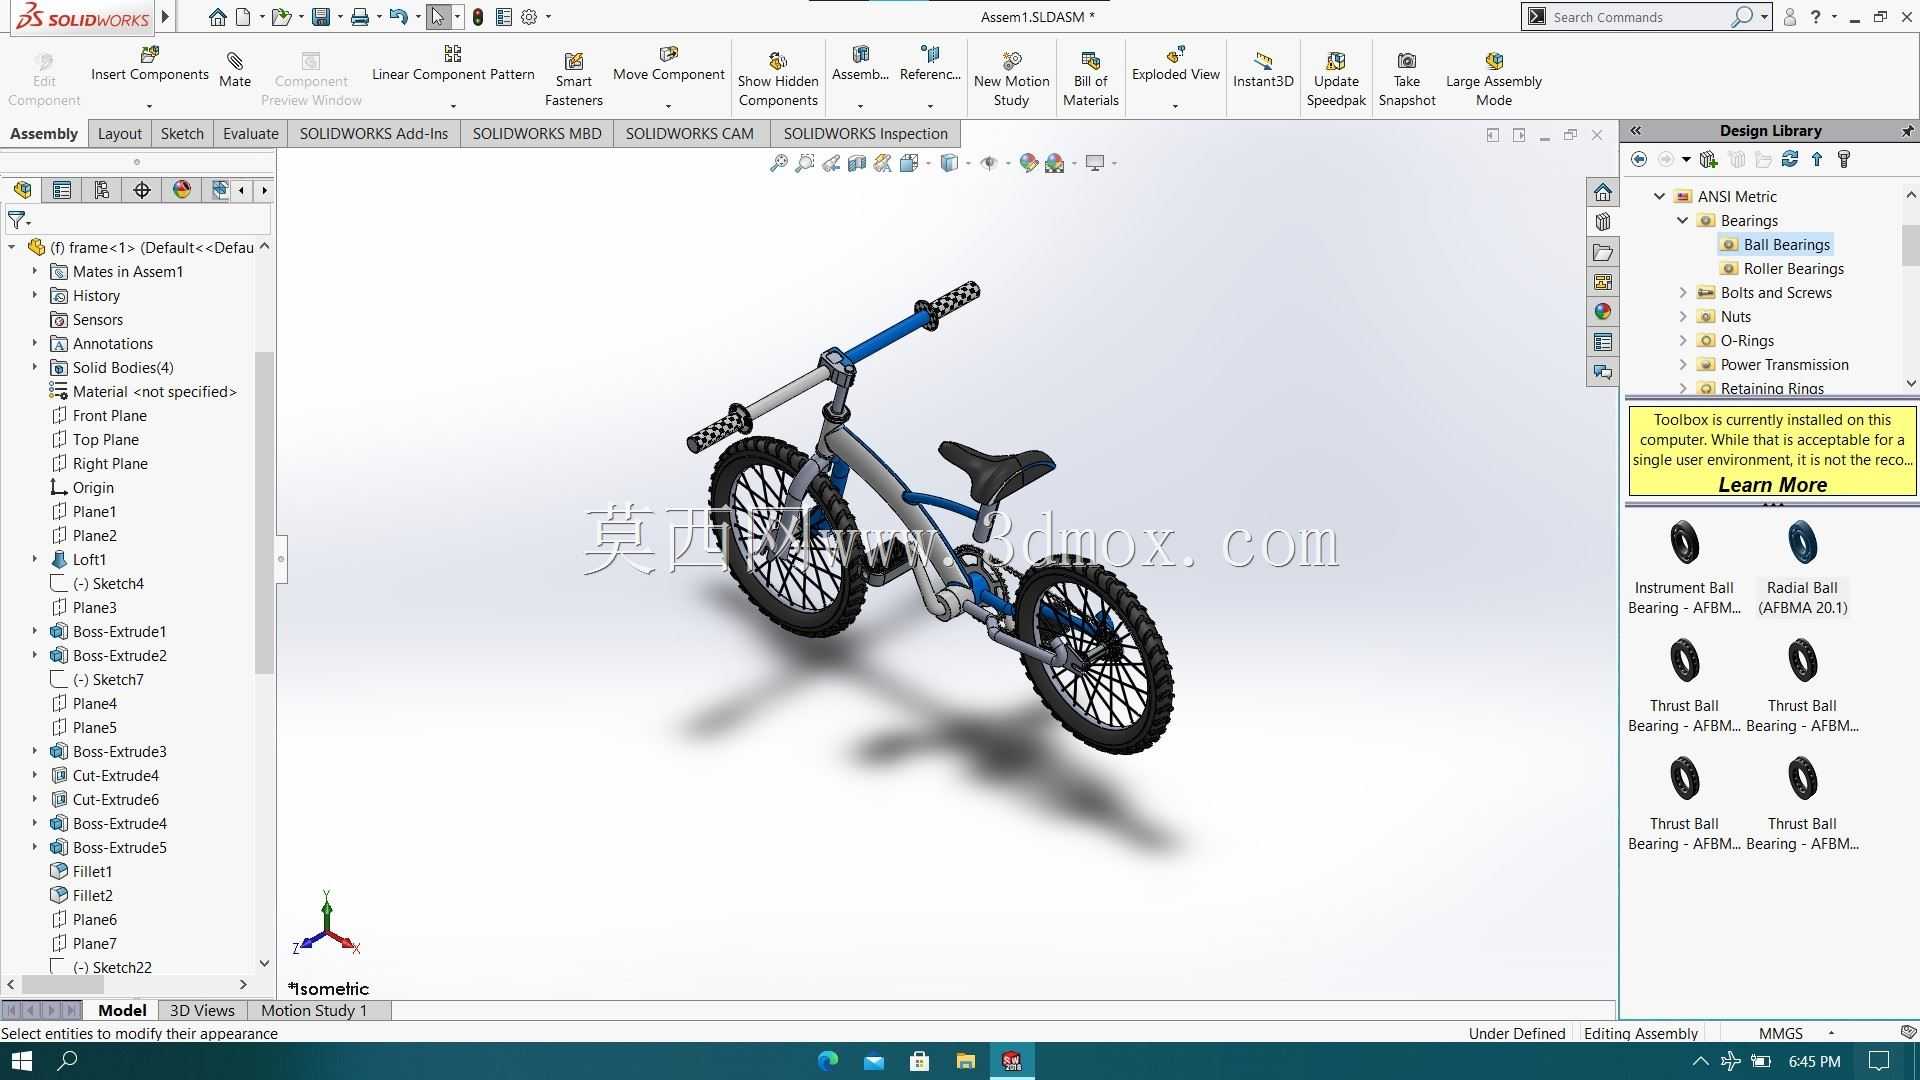This screenshot has height=1080, width=1920.
Task: Select the Mate paperclip tool
Action: (x=235, y=61)
